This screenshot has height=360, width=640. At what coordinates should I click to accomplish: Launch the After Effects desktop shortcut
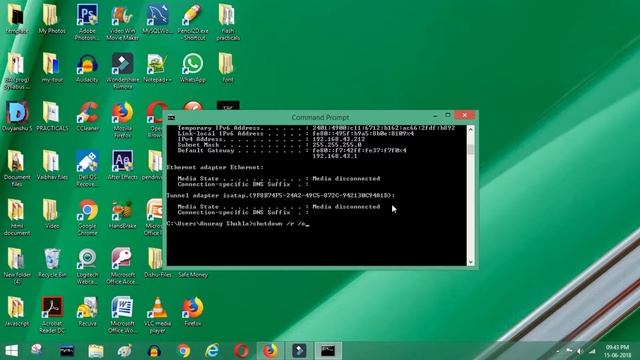pyautogui.click(x=122, y=165)
